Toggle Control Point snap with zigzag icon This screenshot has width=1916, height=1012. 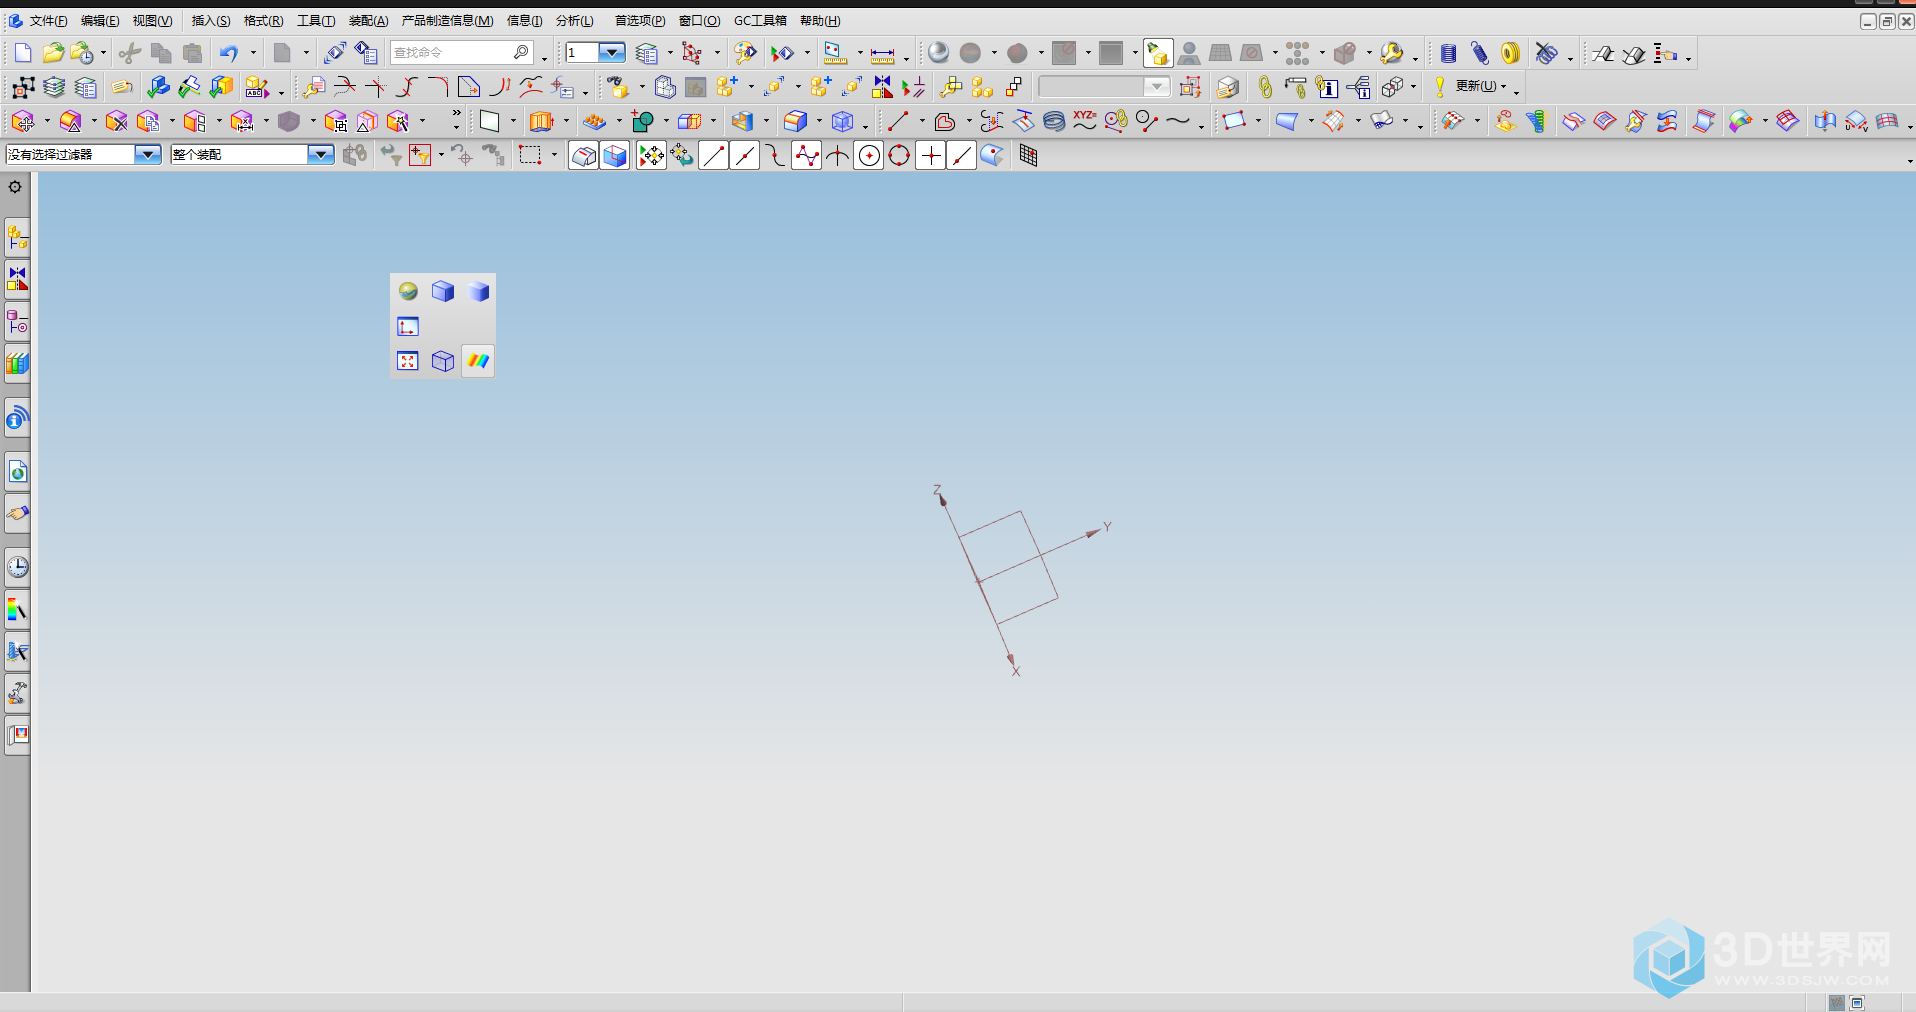tap(806, 155)
